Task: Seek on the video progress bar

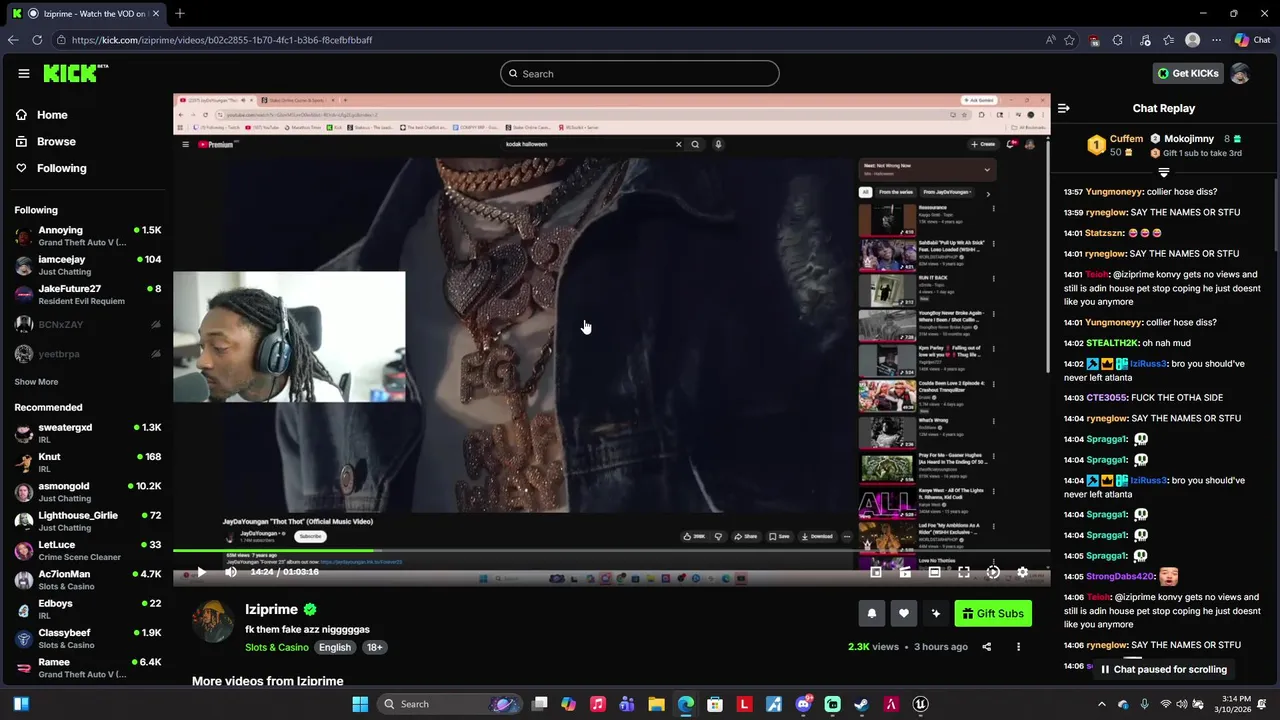Action: (x=611, y=551)
